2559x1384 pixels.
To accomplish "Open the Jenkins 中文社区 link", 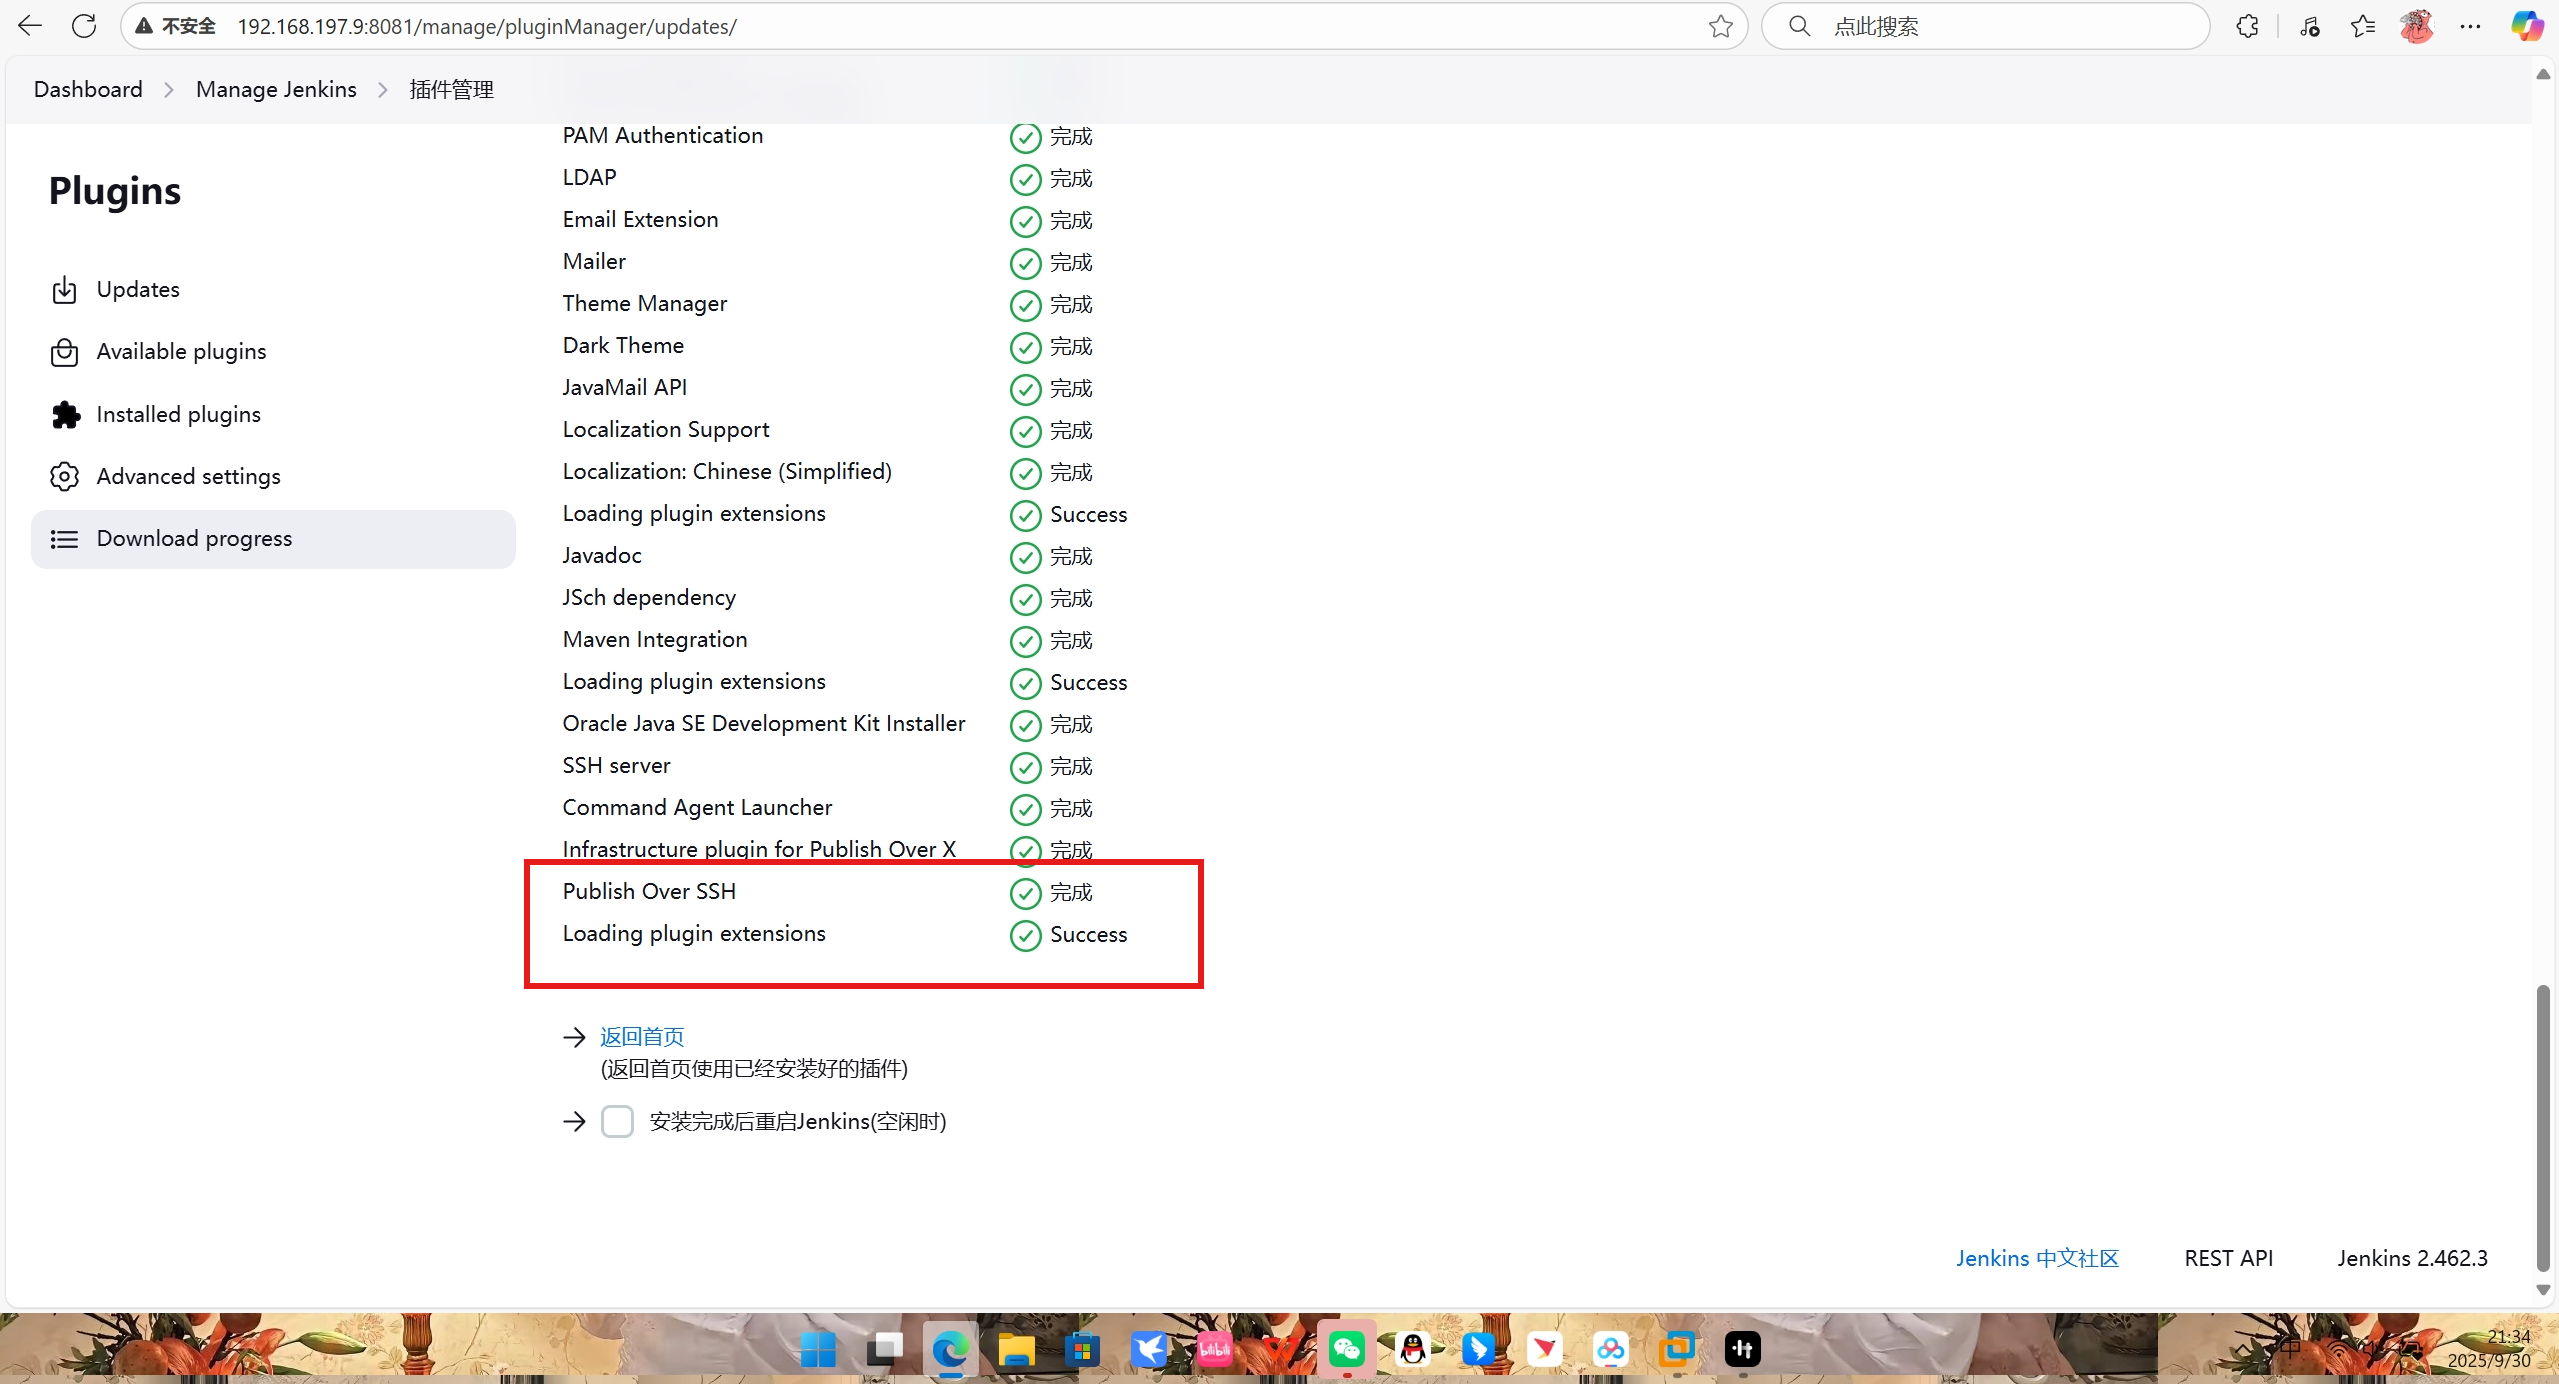I will click(2037, 1258).
